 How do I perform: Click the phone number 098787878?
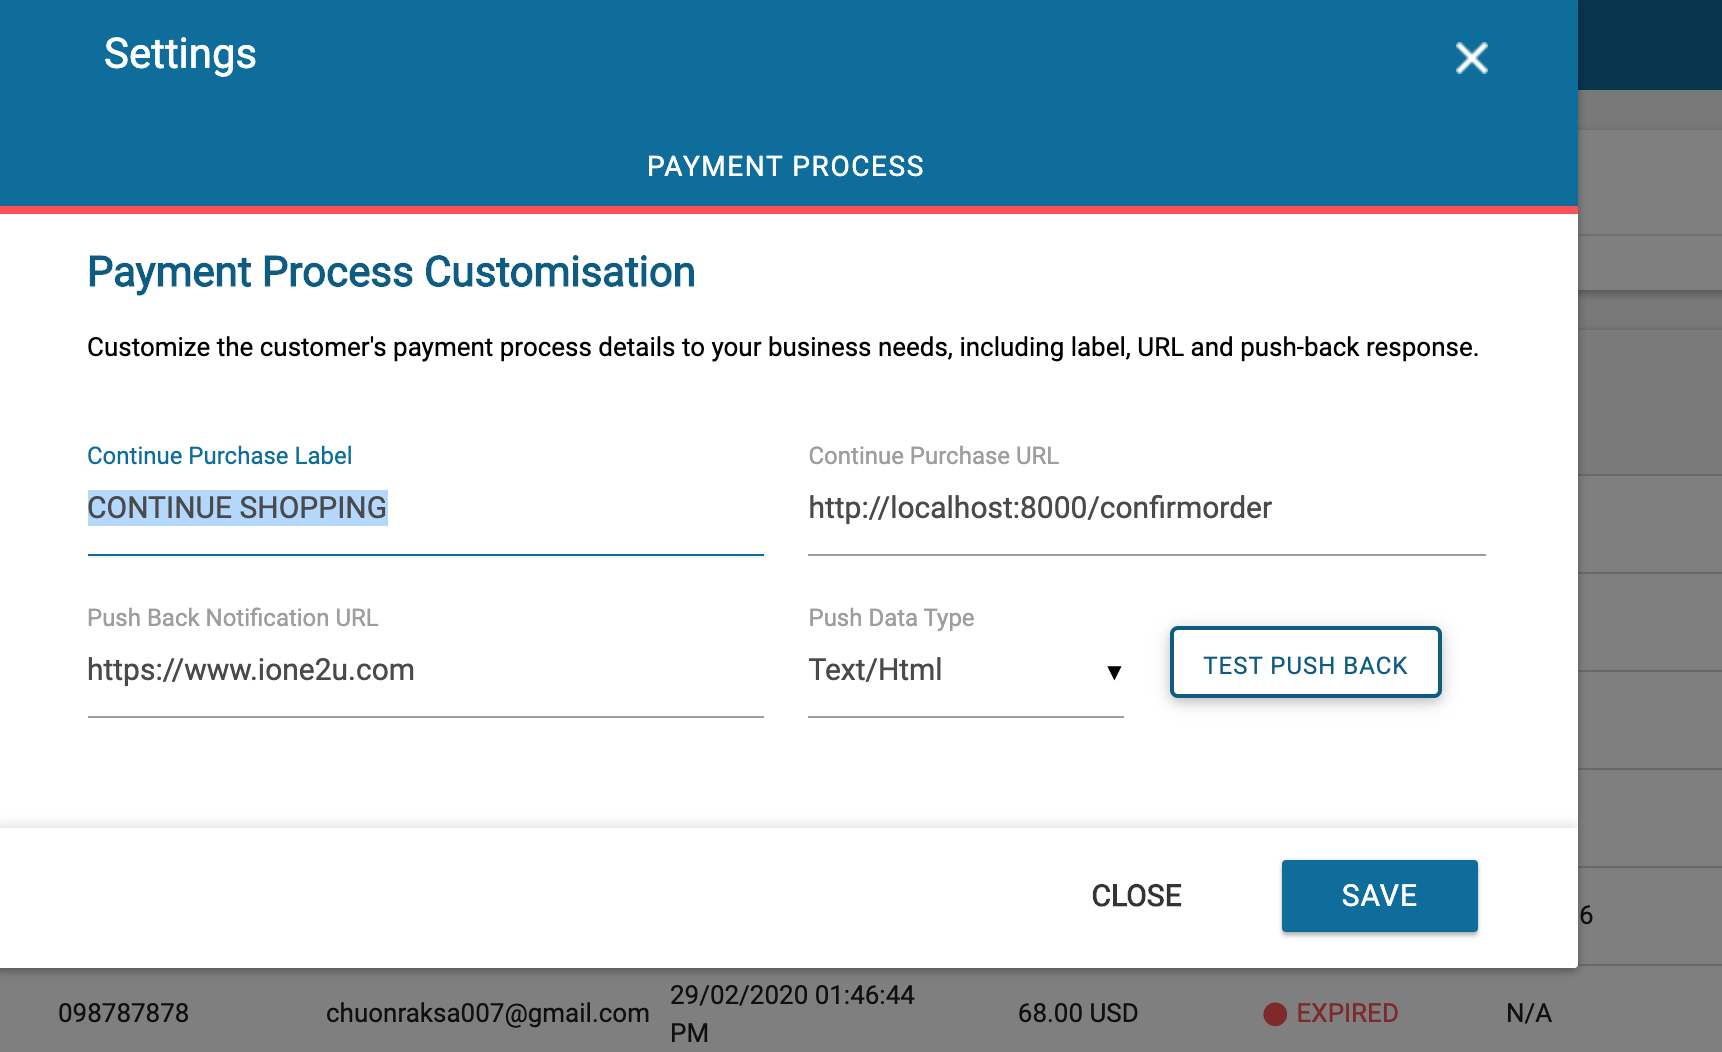point(123,1014)
